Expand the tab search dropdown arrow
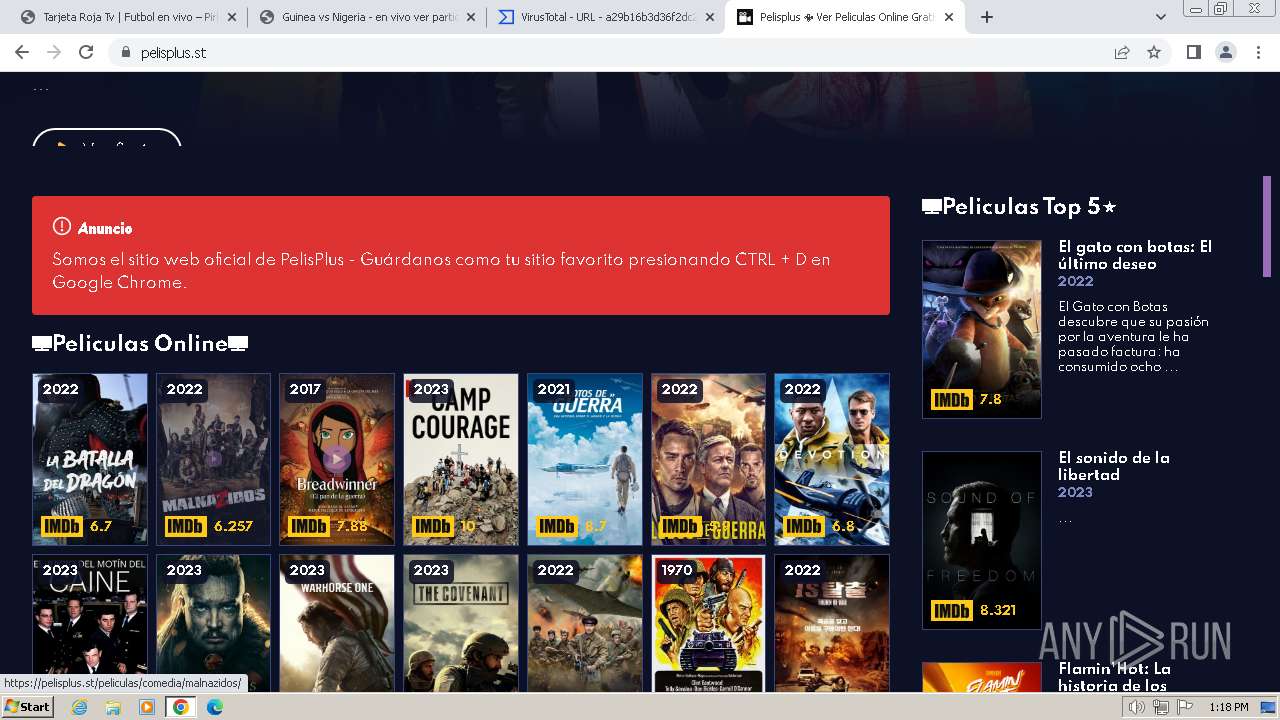The height and width of the screenshot is (720, 1280). point(1161,17)
